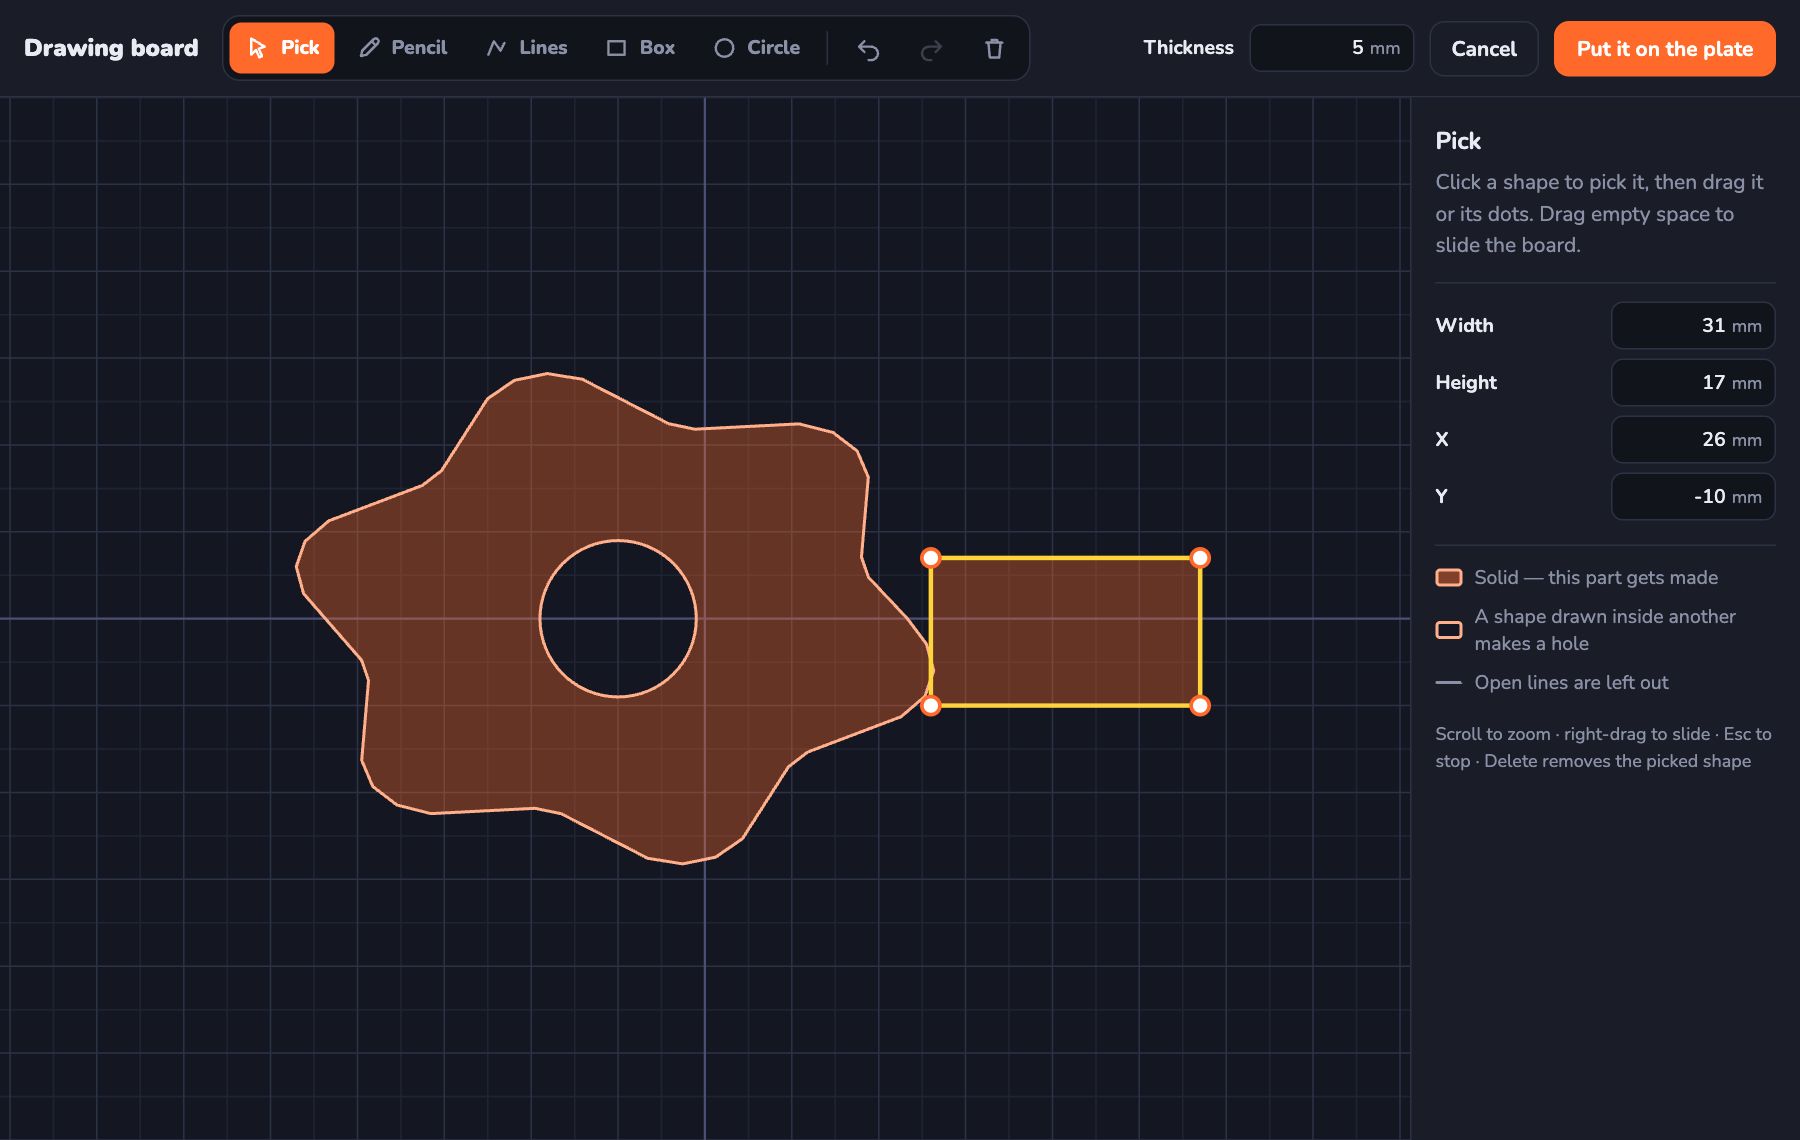Delete the picked shape with trash icon
The image size is (1800, 1140).
click(x=994, y=49)
